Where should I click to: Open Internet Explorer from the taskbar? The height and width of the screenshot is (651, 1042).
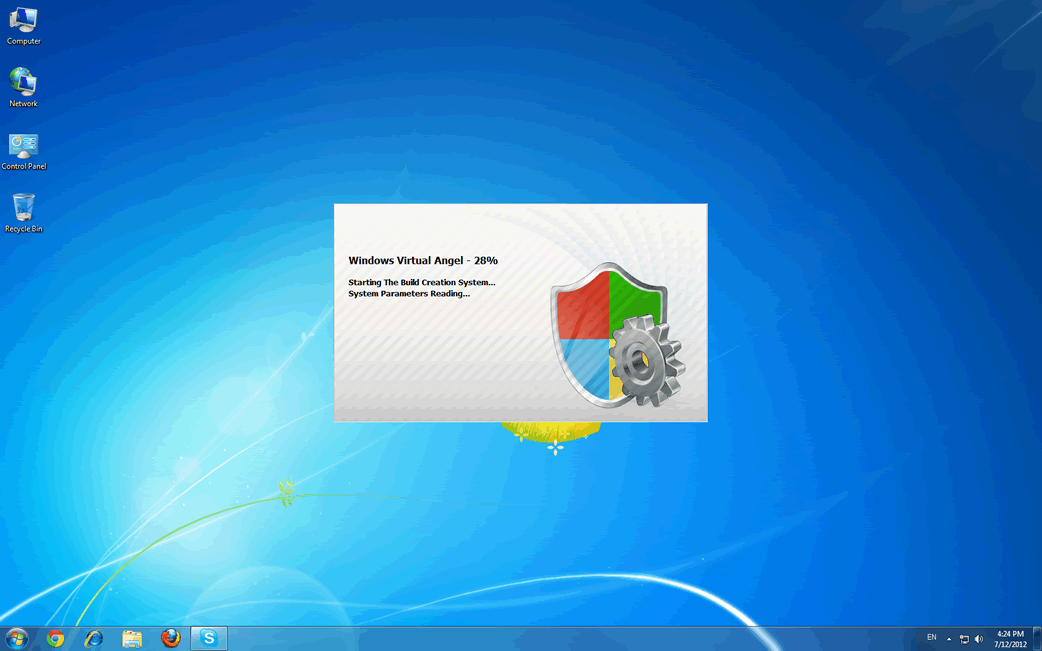(x=94, y=638)
